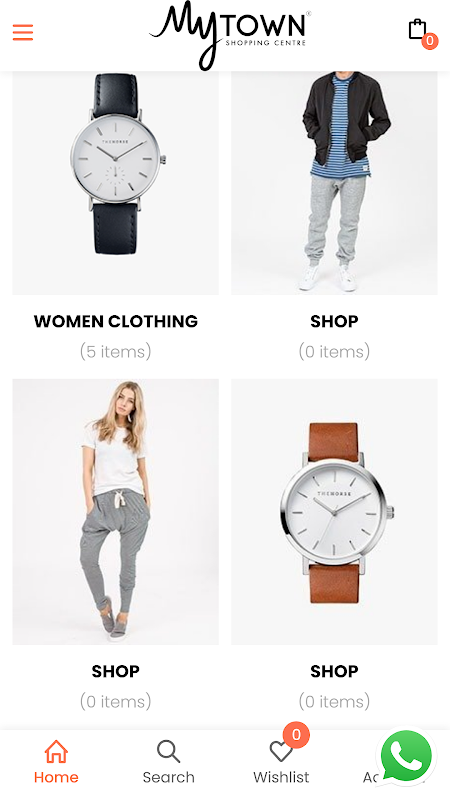Select the navy strap watch image

click(x=116, y=183)
